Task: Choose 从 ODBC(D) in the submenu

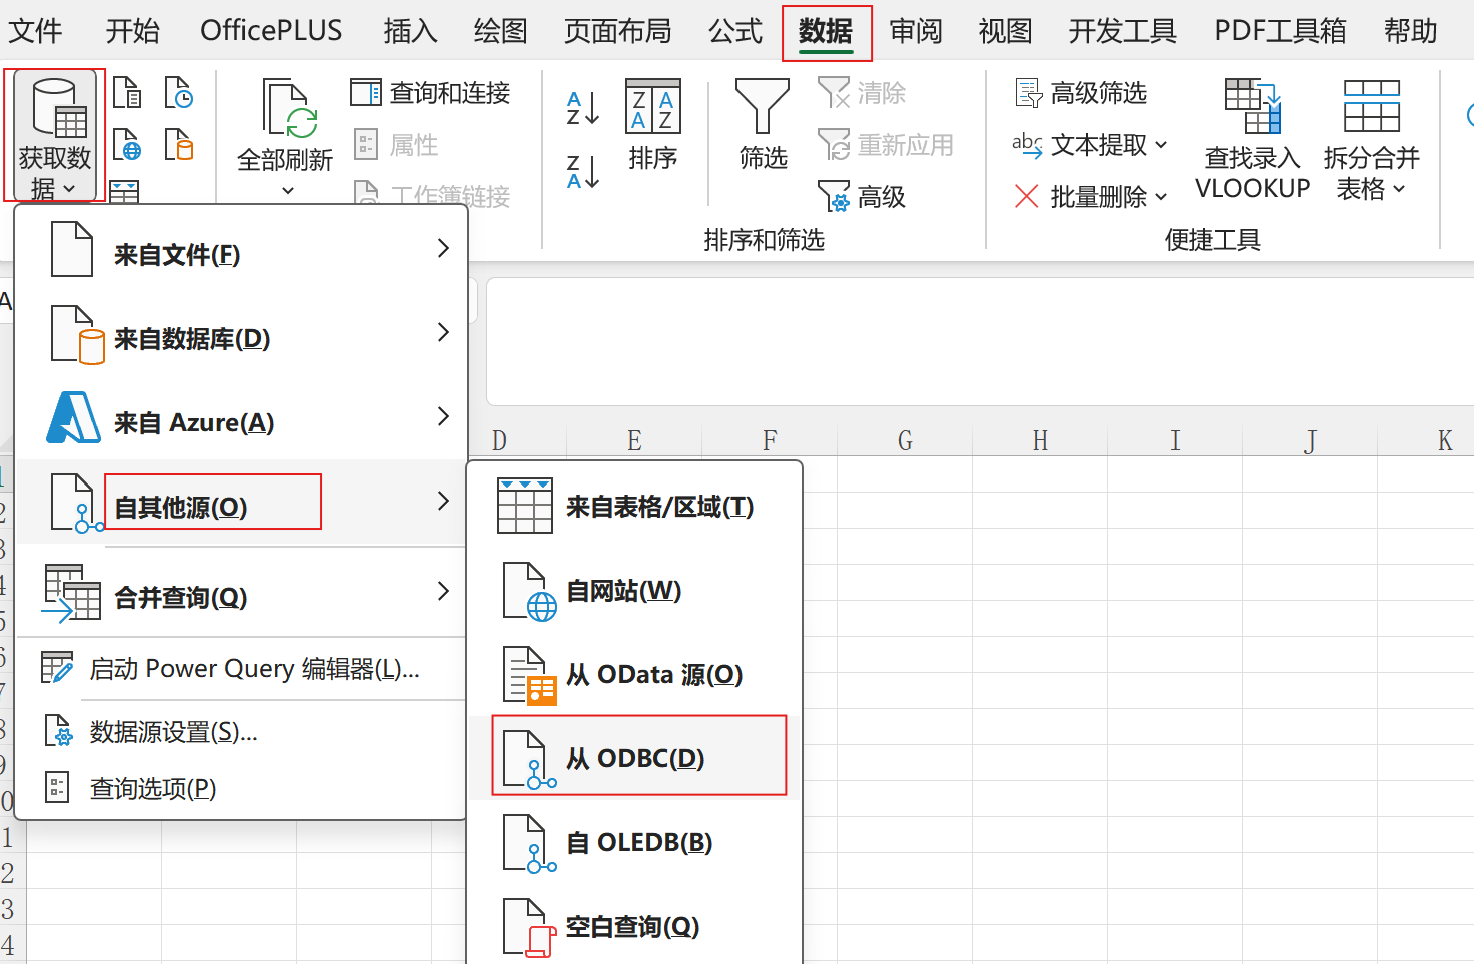Action: 640,757
